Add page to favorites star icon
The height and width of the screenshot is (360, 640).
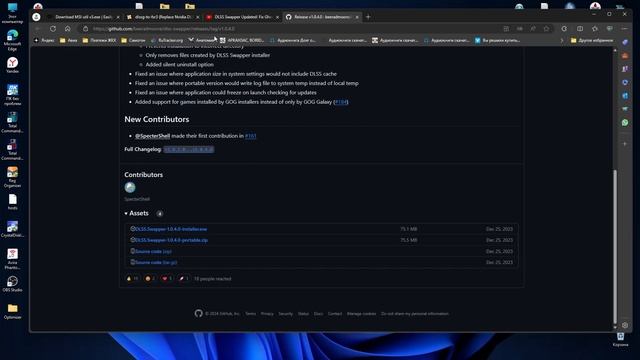point(547,29)
